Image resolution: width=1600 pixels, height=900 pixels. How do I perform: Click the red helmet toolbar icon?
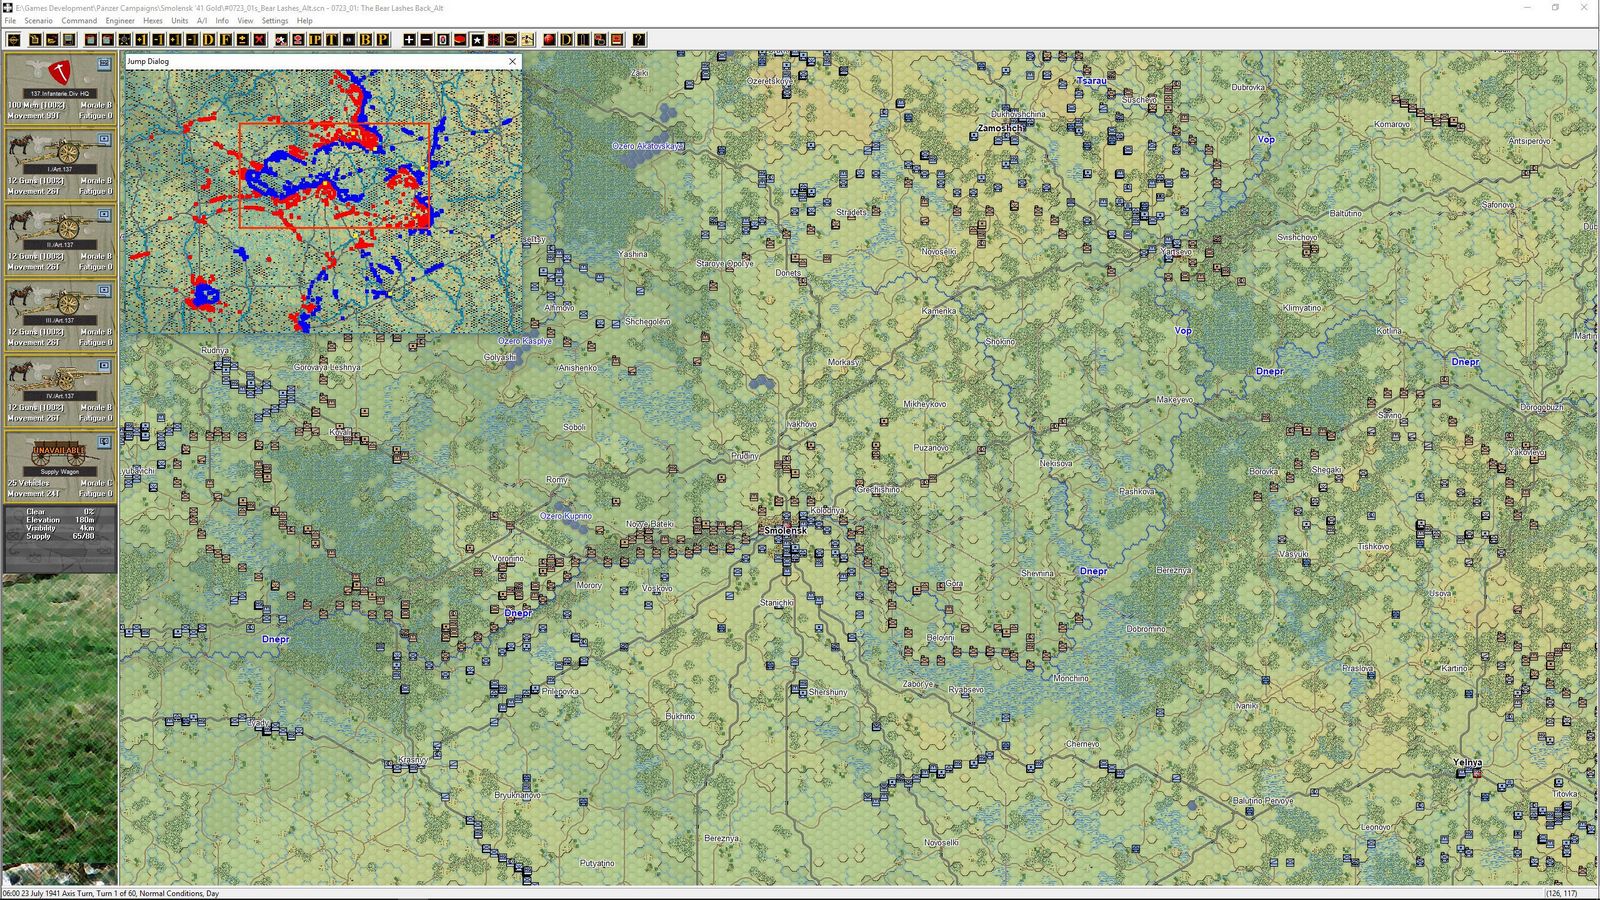click(460, 40)
